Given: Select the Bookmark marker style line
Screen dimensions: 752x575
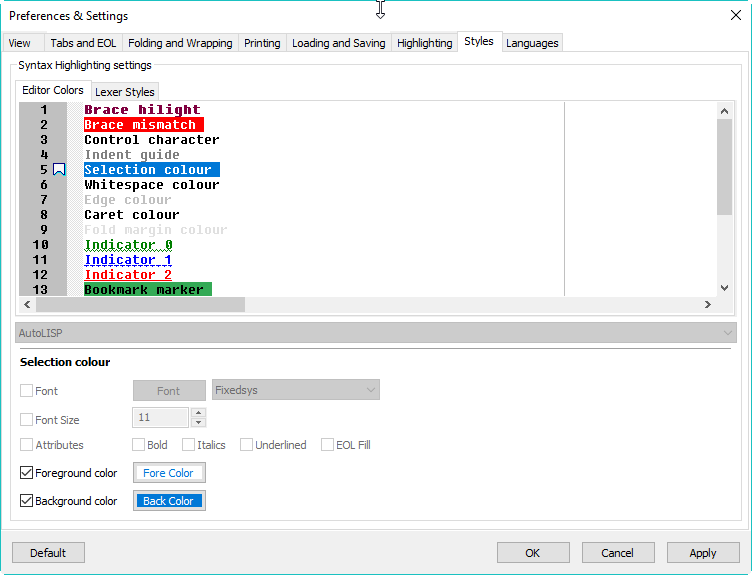Looking at the screenshot, I should pyautogui.click(x=148, y=289).
